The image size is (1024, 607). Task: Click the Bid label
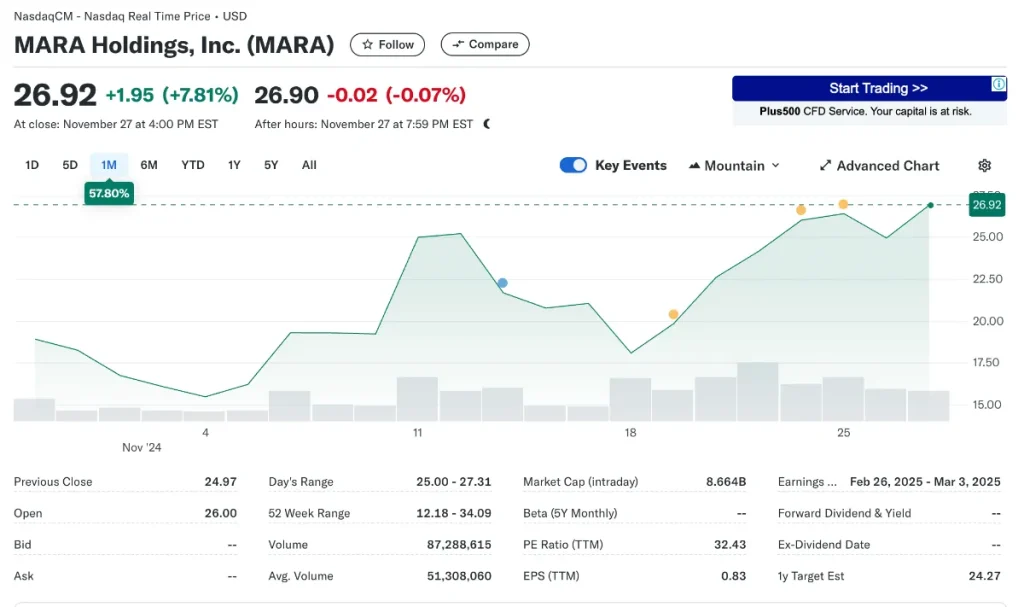coord(22,545)
